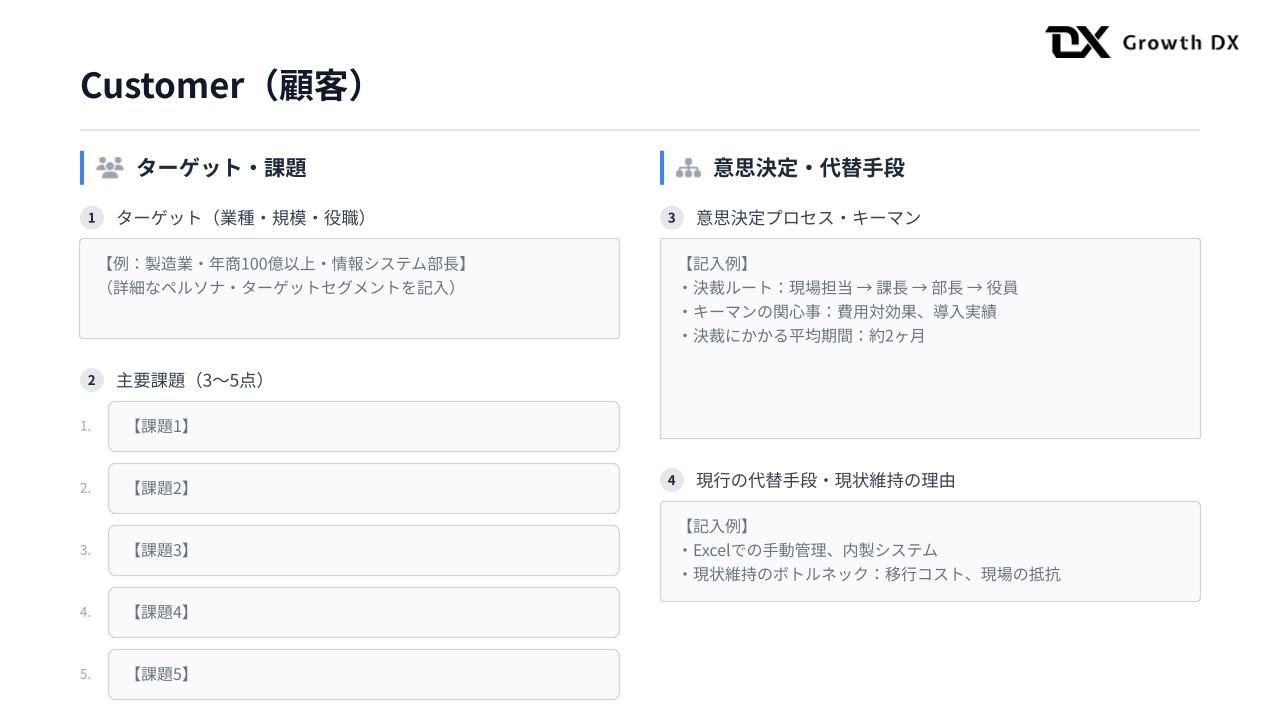
Task: Click the number 4 badge for 現行の代替手段
Action: point(672,481)
